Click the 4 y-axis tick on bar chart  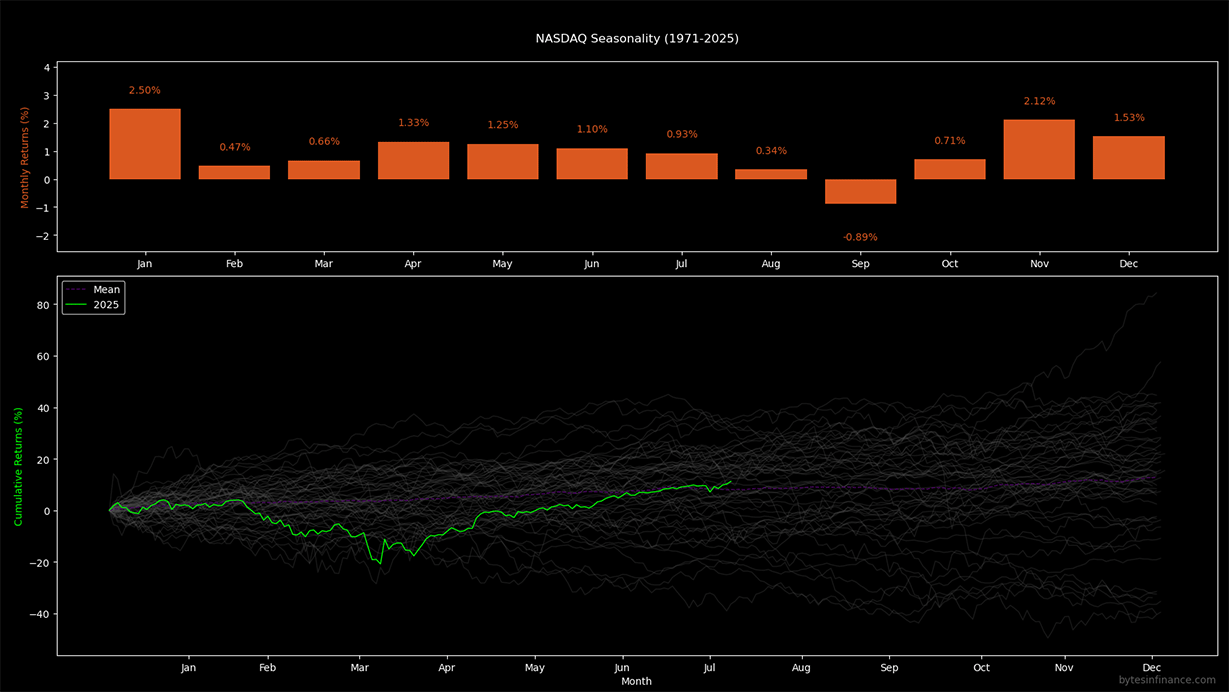point(46,68)
